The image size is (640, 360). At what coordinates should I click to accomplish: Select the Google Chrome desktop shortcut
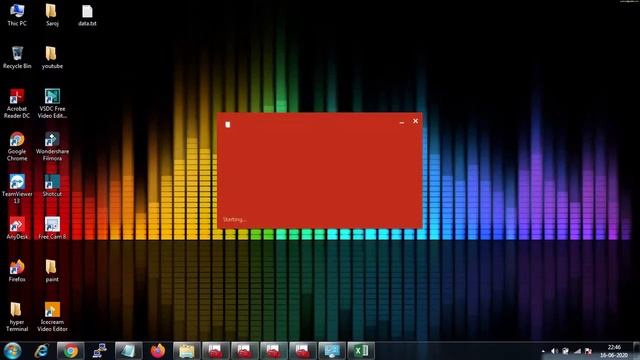click(x=17, y=146)
